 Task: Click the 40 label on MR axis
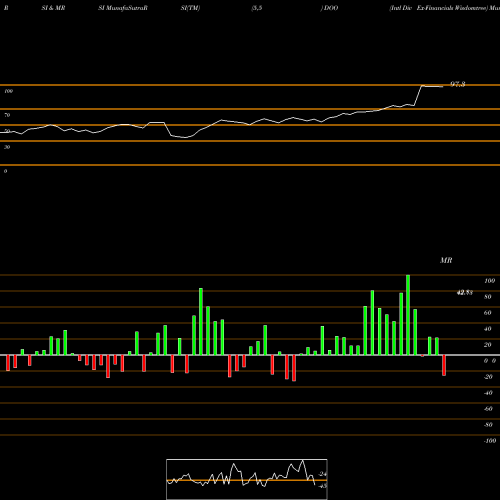point(488,329)
